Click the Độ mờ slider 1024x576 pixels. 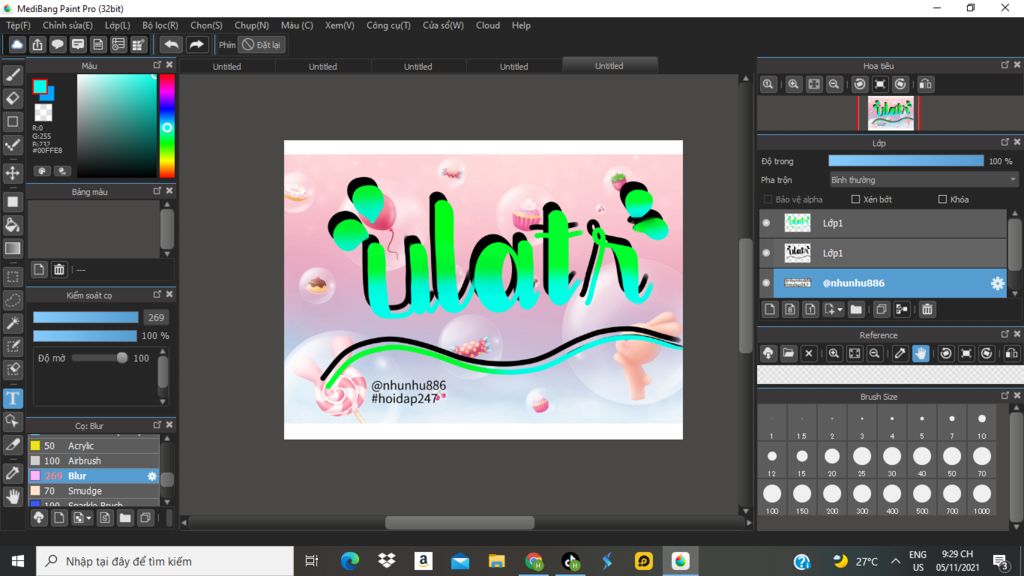pyautogui.click(x=99, y=358)
